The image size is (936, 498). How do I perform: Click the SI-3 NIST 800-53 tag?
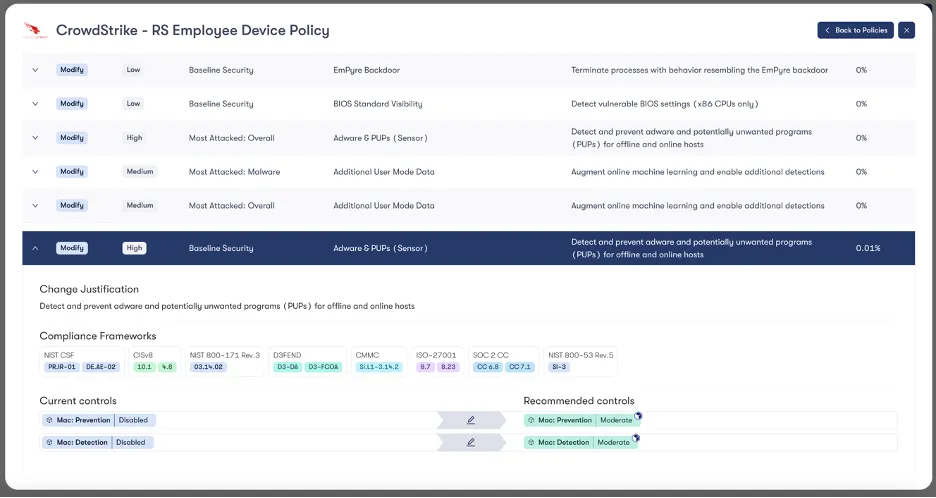pyautogui.click(x=559, y=367)
